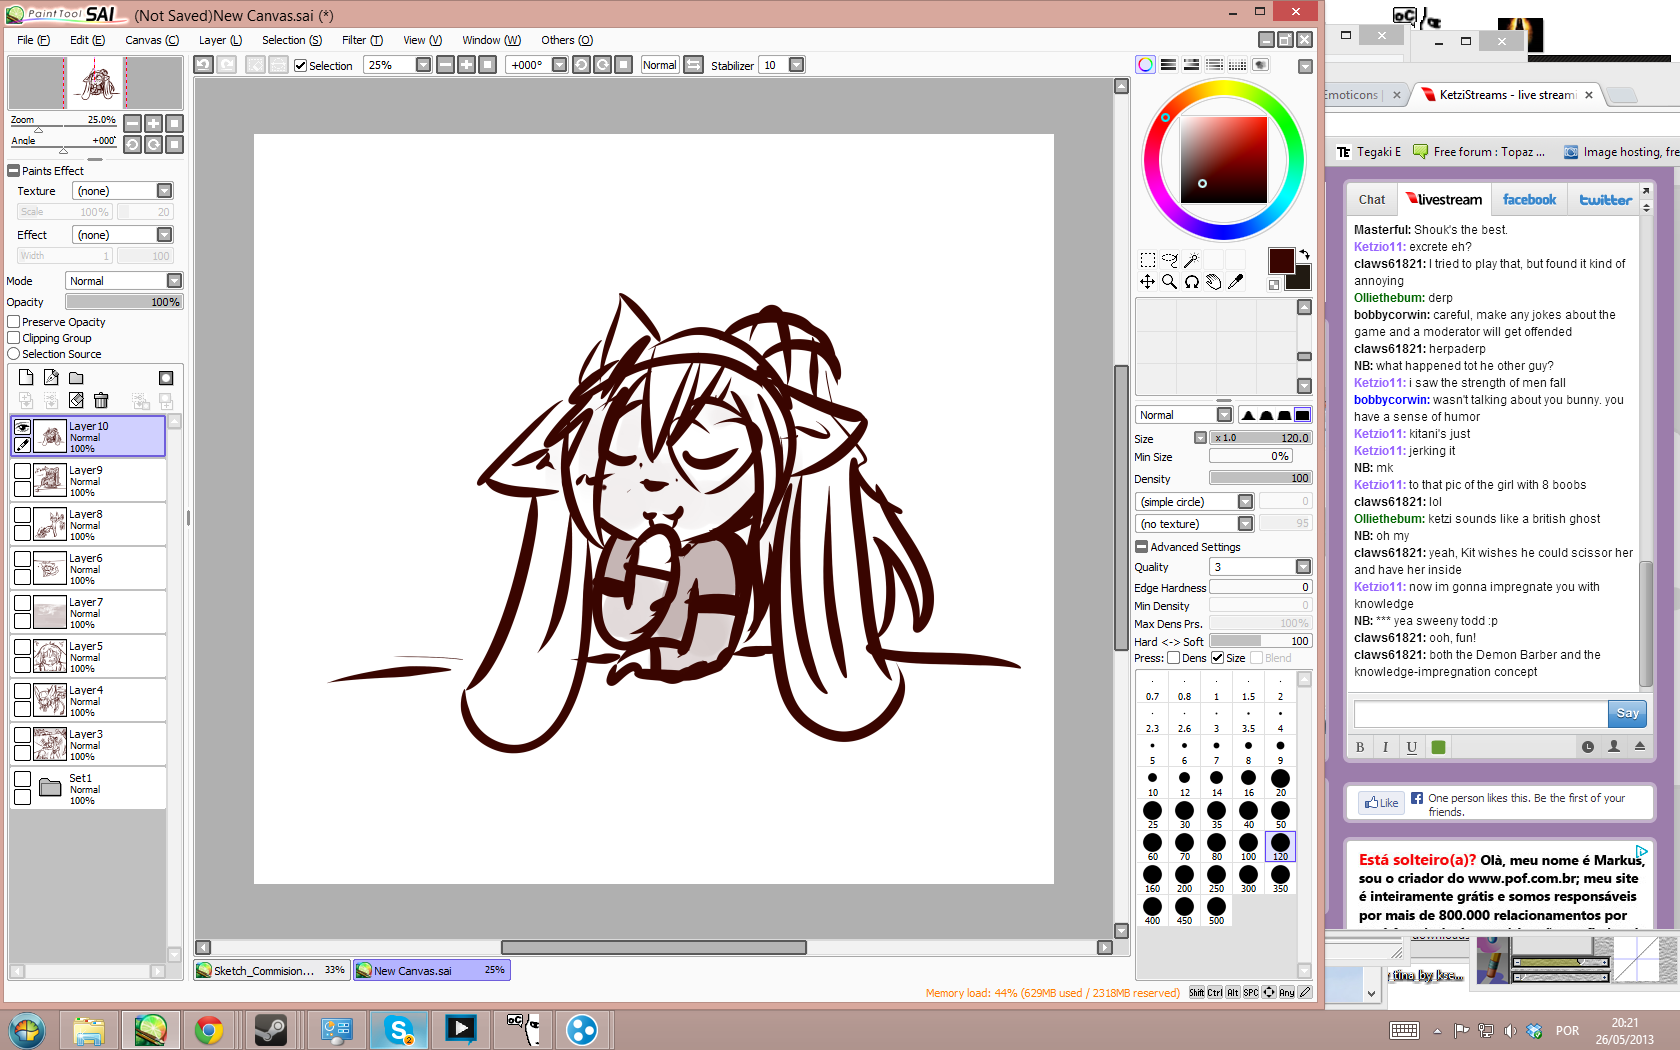The height and width of the screenshot is (1050, 1680).
Task: Toggle the Selection checkbox in toolbar
Action: pos(300,66)
